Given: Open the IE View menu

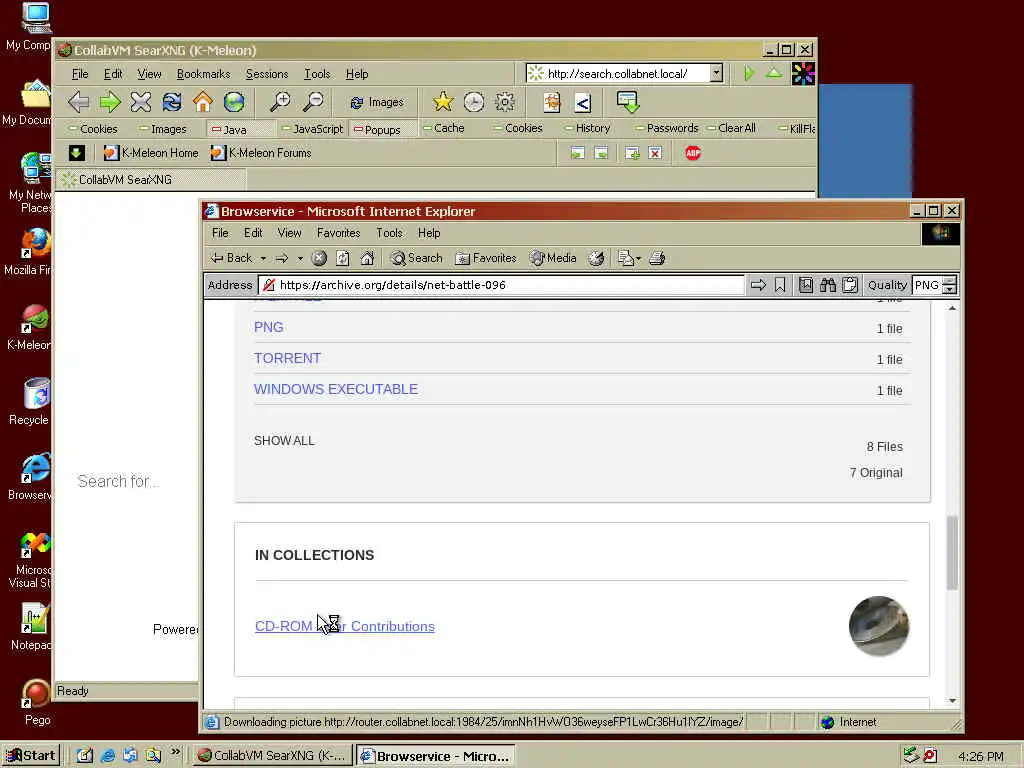Looking at the screenshot, I should pyautogui.click(x=289, y=232).
